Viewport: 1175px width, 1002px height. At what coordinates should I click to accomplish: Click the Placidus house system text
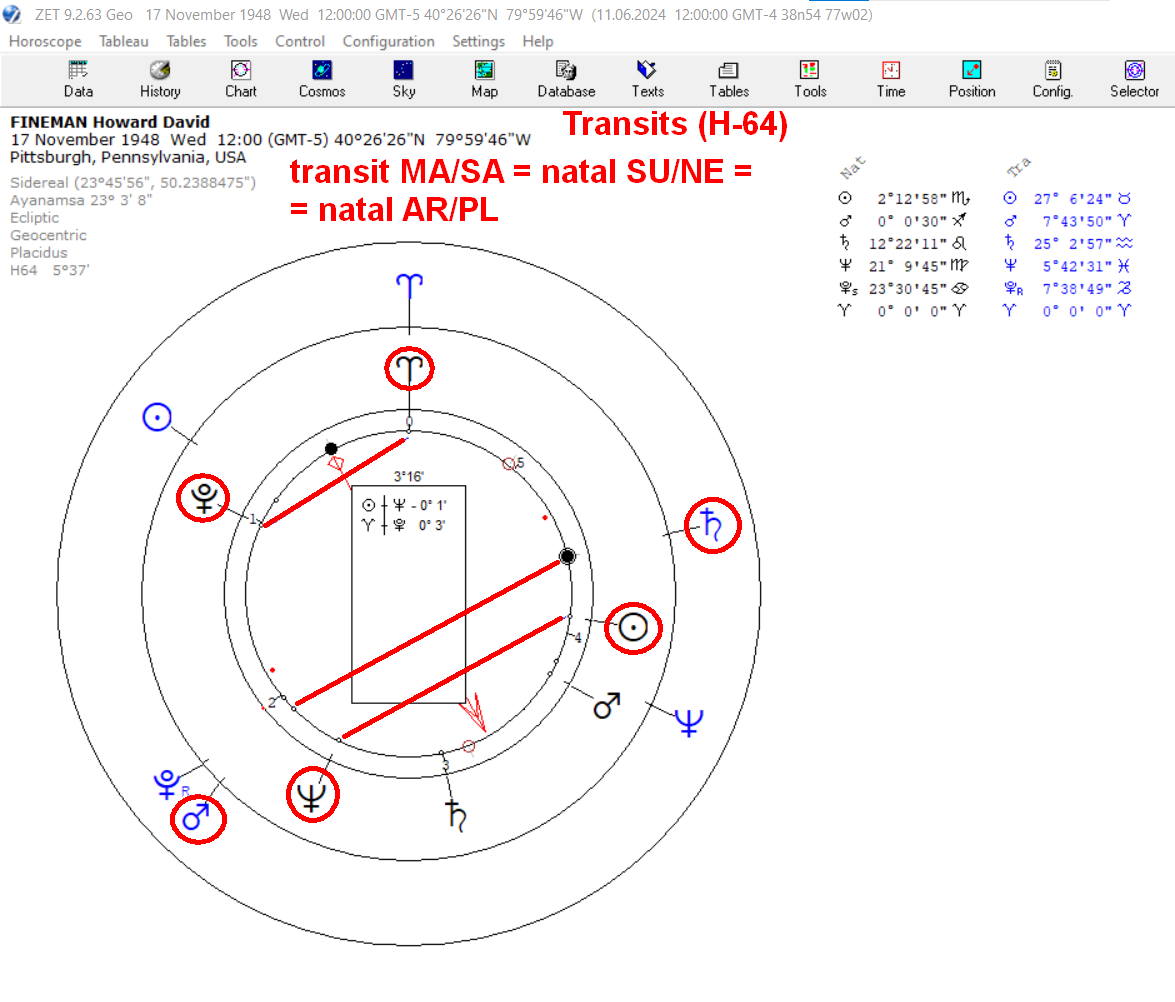38,253
